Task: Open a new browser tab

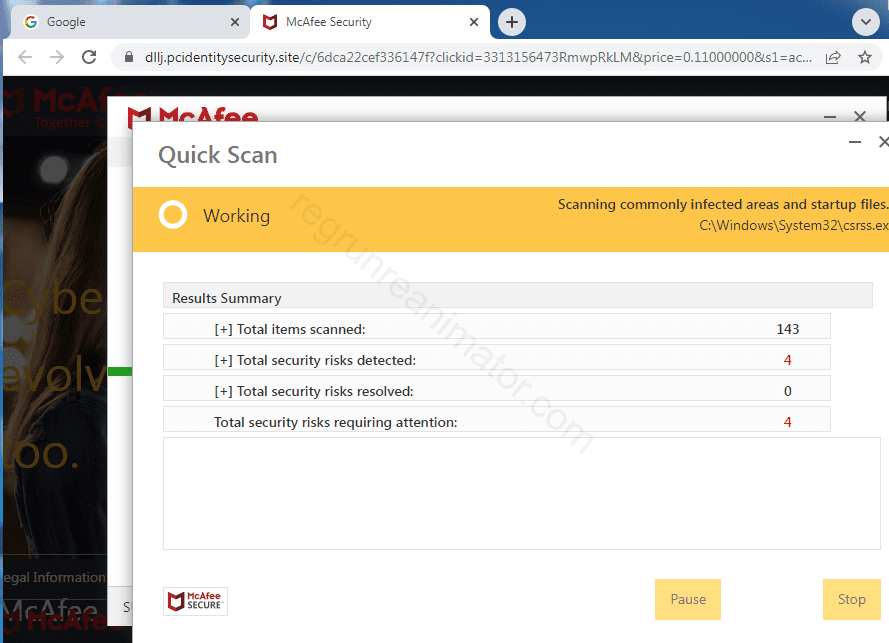Action: tap(511, 21)
